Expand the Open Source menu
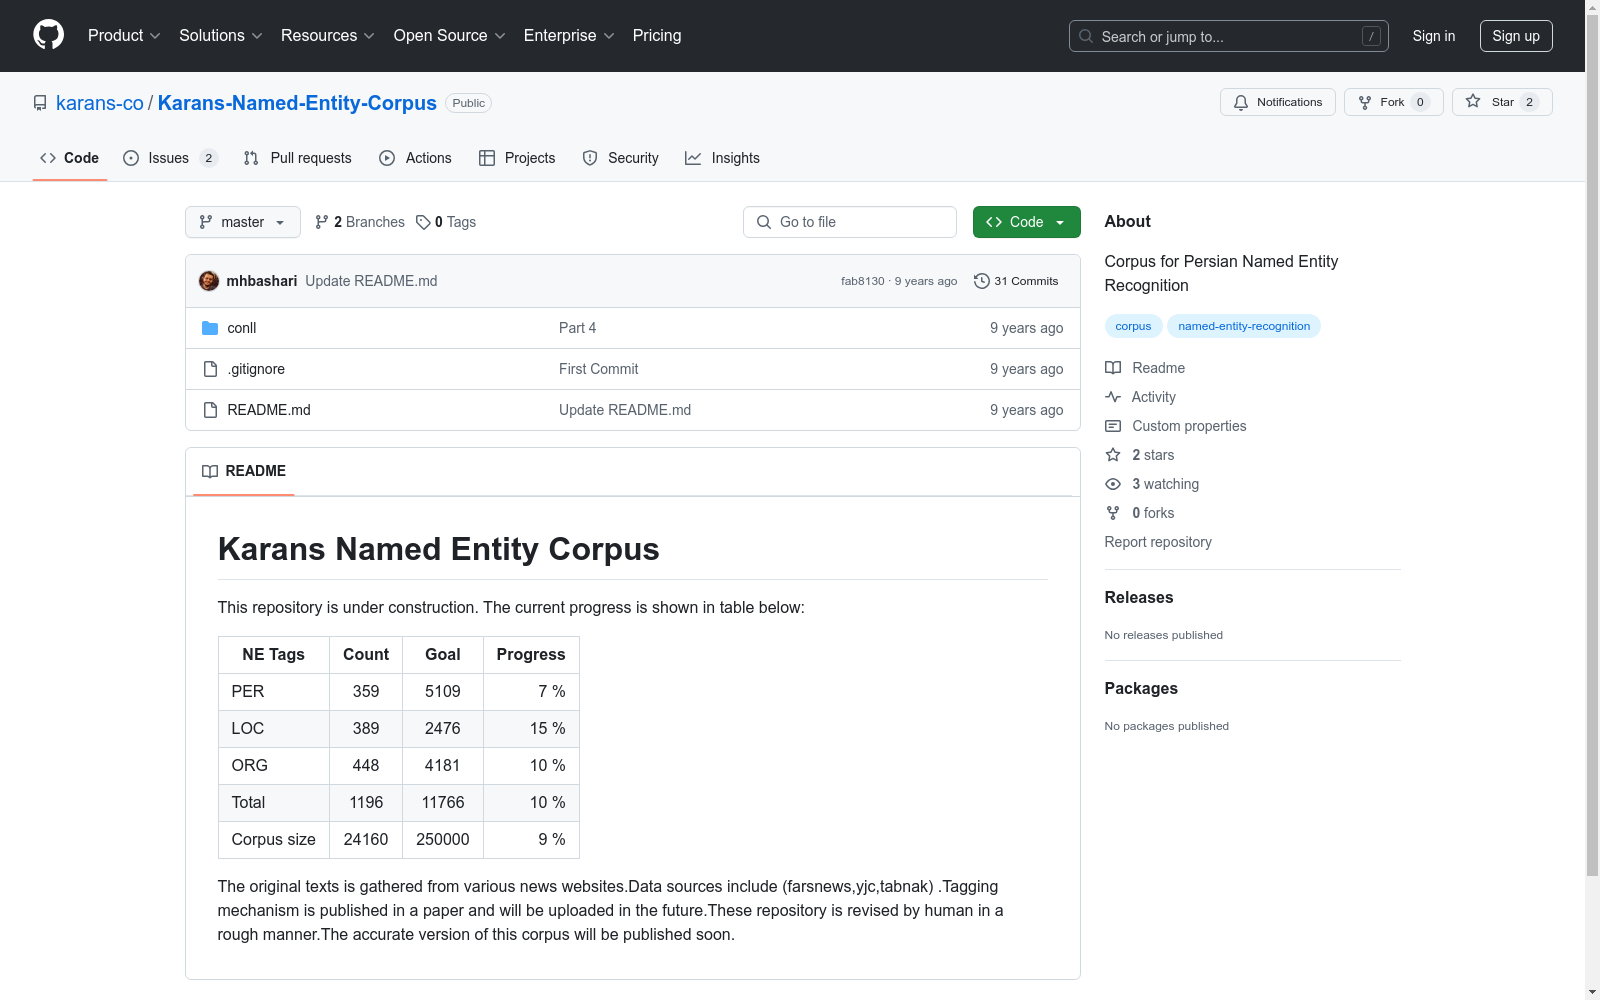Image resolution: width=1600 pixels, height=1000 pixels. click(x=450, y=35)
